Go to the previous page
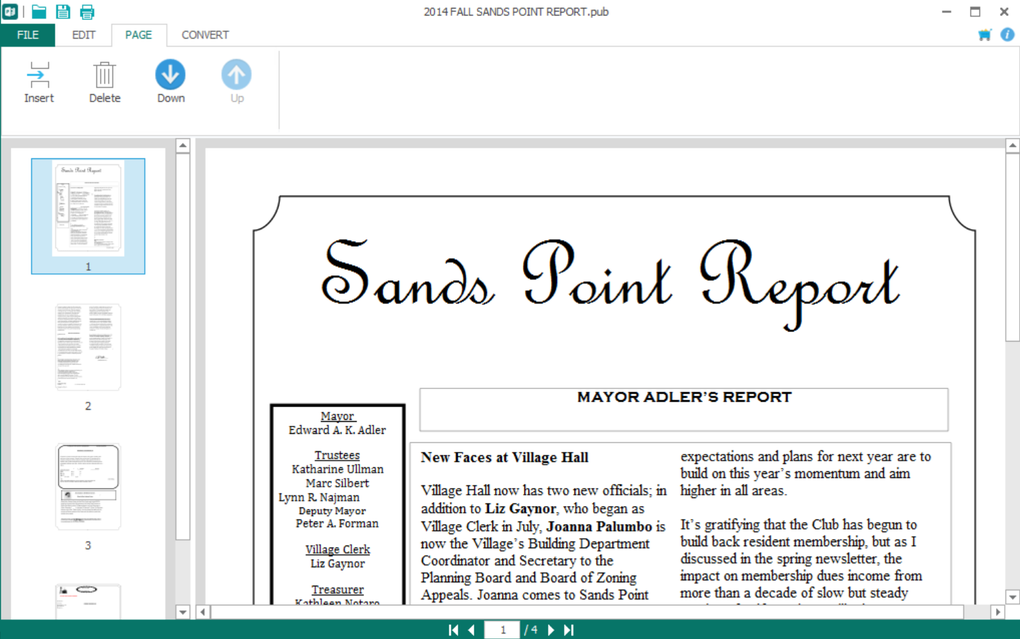Screen dimensions: 1020x639 [x=472, y=630]
